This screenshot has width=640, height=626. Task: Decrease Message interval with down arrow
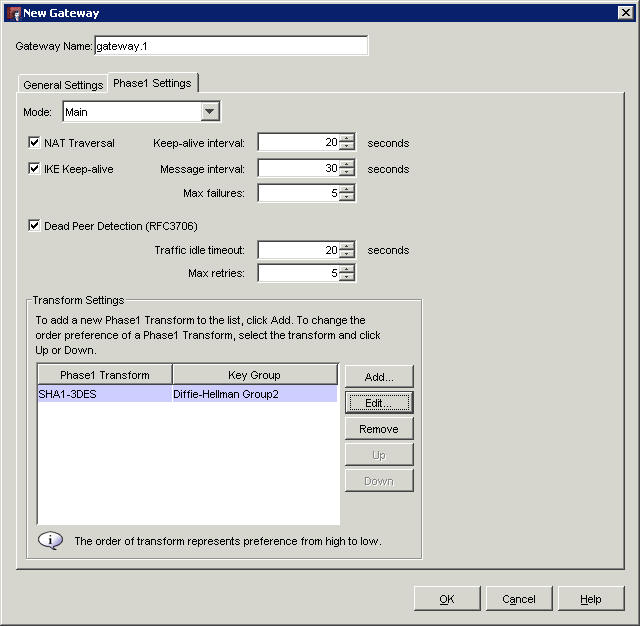347,172
